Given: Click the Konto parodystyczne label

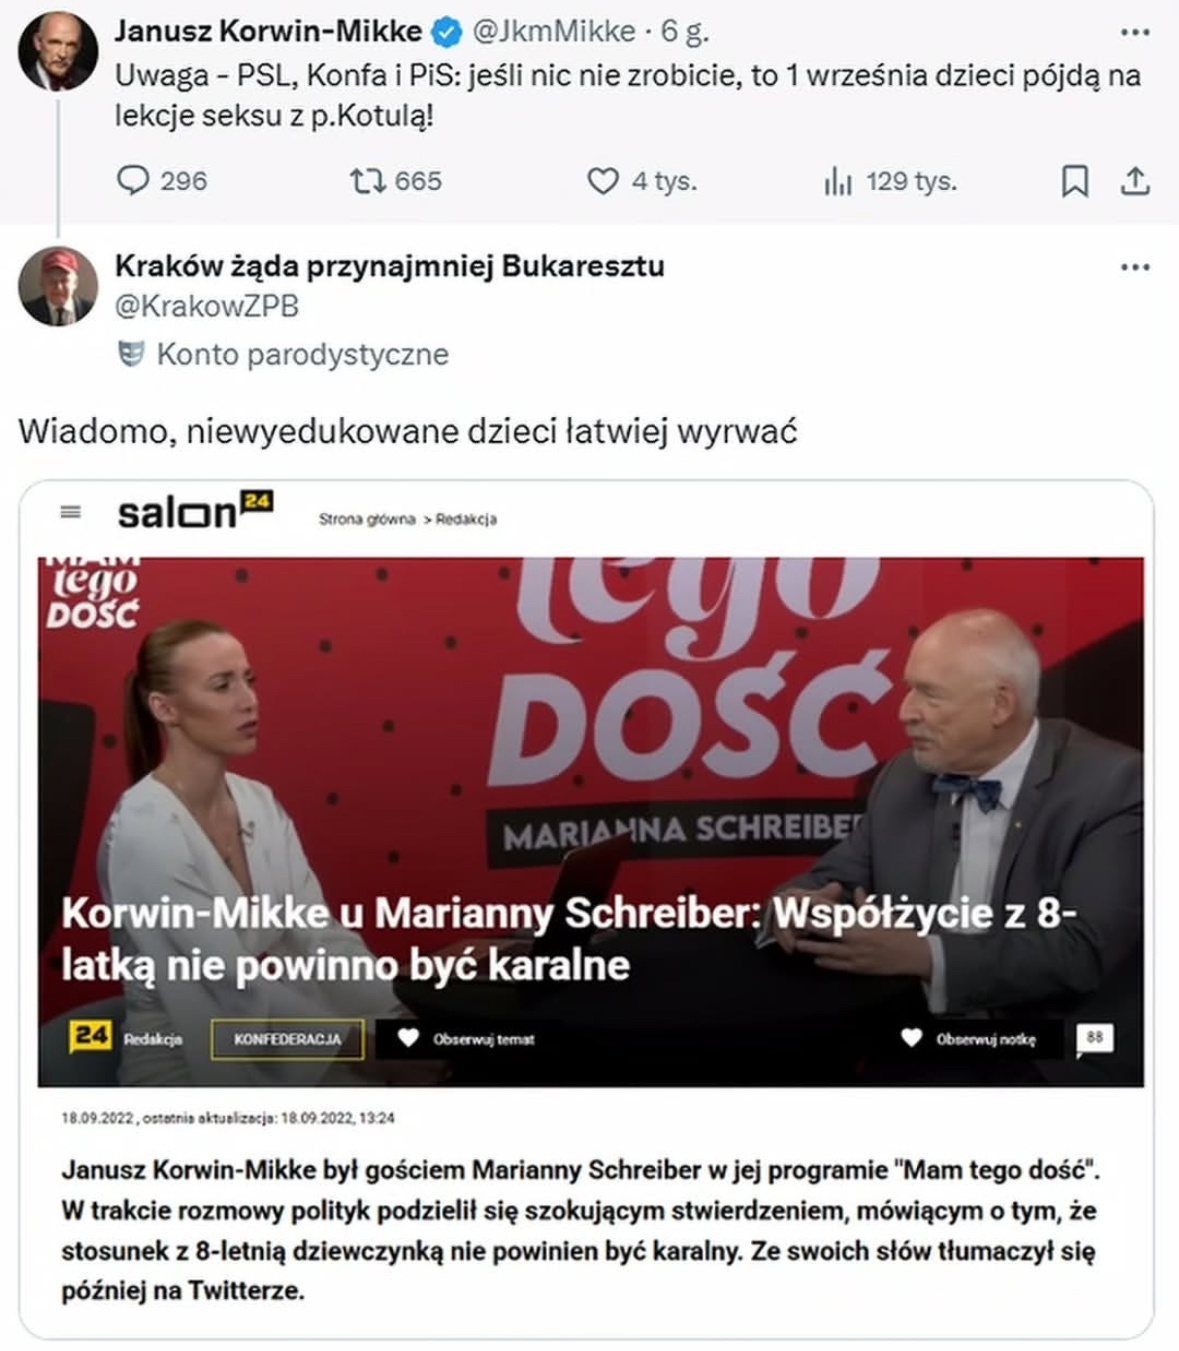Looking at the screenshot, I should click(302, 354).
